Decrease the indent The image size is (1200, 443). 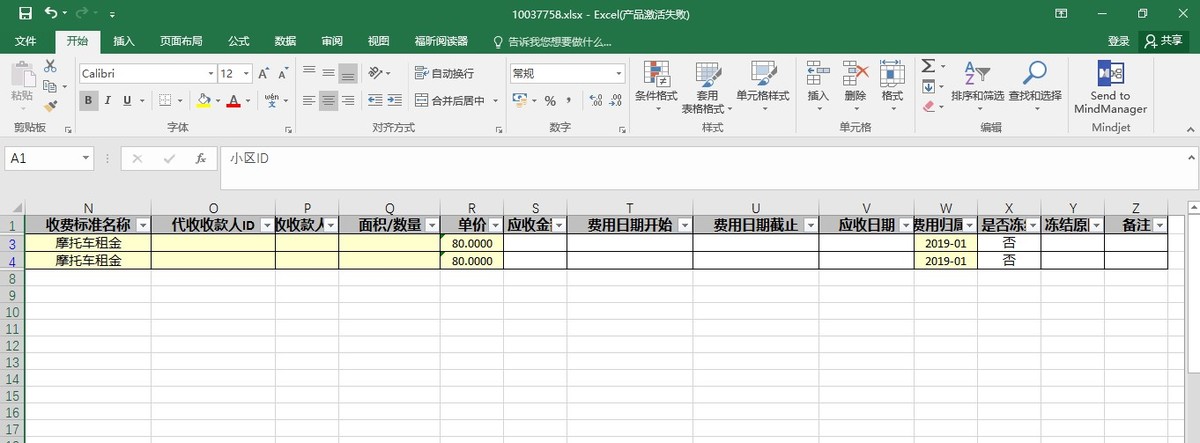pyautogui.click(x=376, y=101)
